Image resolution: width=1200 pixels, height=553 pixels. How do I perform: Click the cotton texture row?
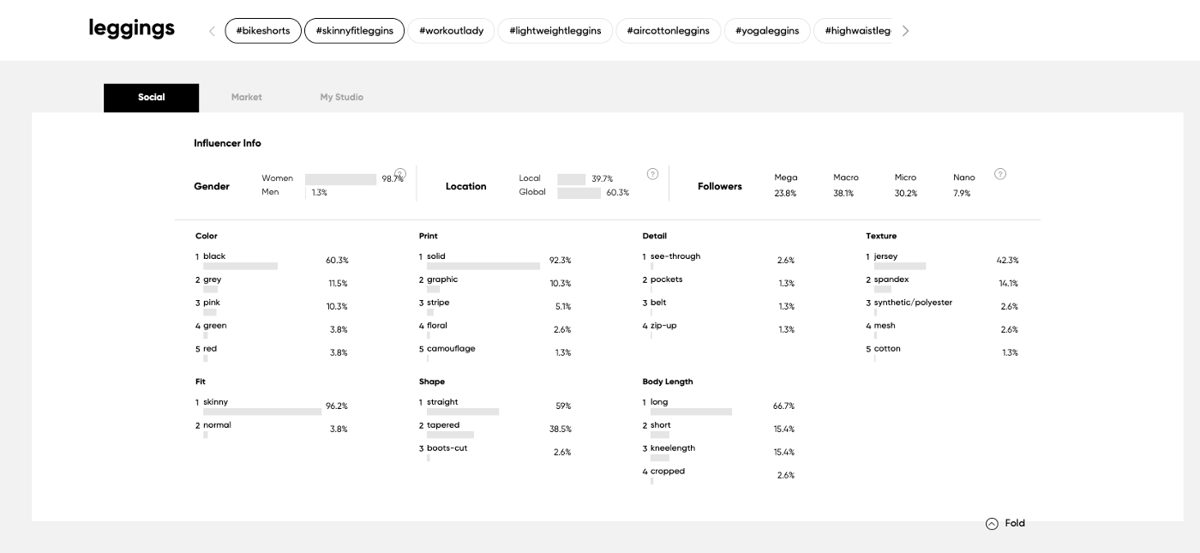click(942, 352)
